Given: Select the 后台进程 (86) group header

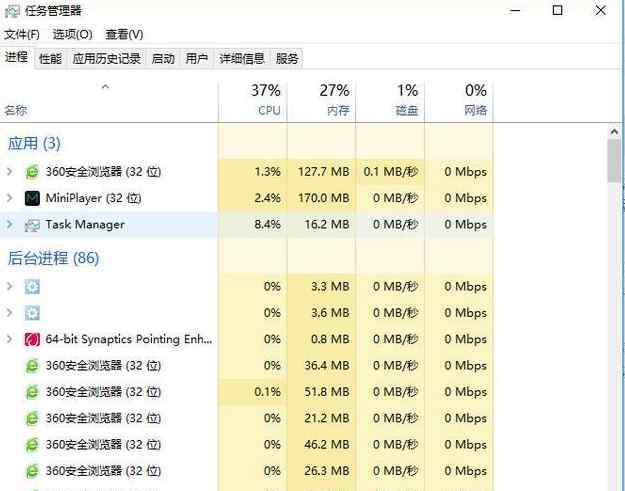Looking at the screenshot, I should [x=53, y=258].
